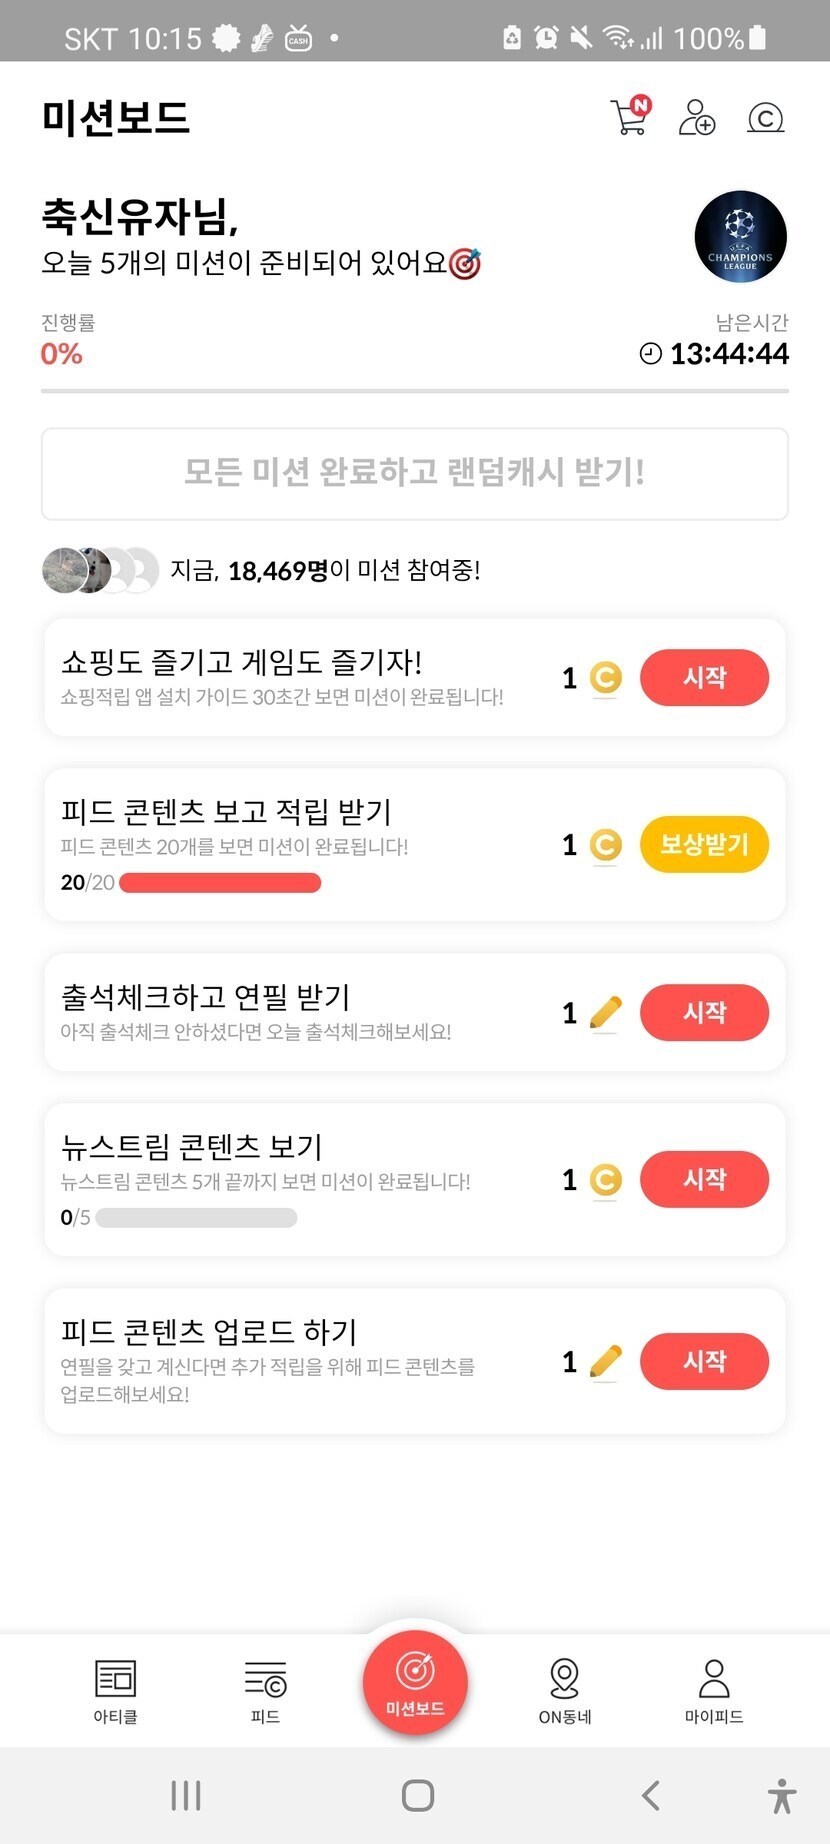Image resolution: width=830 pixels, height=1844 pixels.
Task: Start the 출석체크하고 연필 받기 mission
Action: (x=704, y=1012)
